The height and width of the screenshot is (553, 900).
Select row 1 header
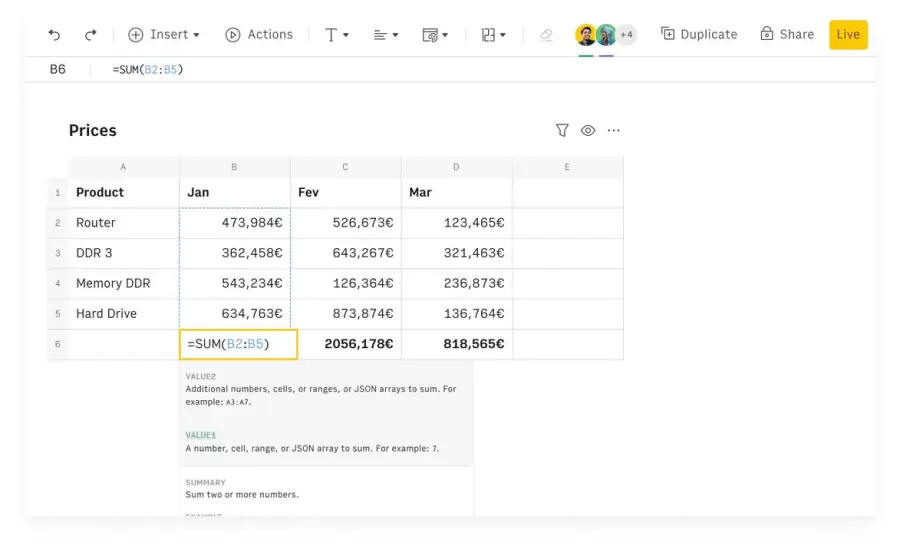click(57, 192)
